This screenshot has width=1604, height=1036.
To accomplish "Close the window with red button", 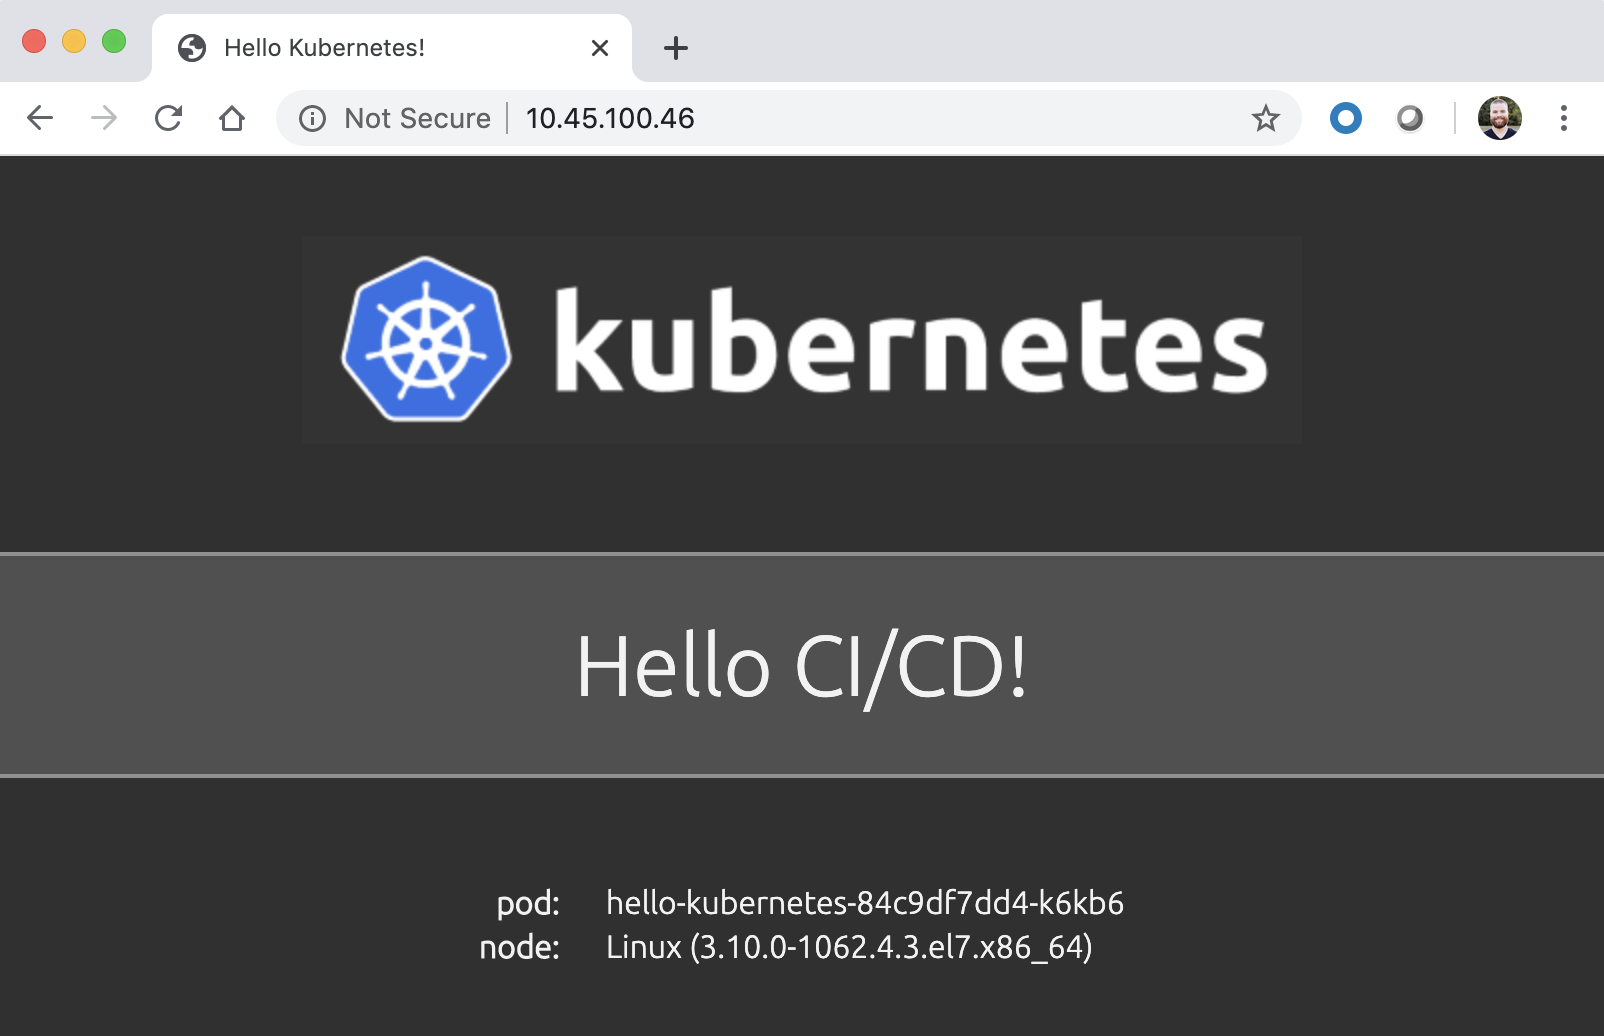I will coord(34,41).
